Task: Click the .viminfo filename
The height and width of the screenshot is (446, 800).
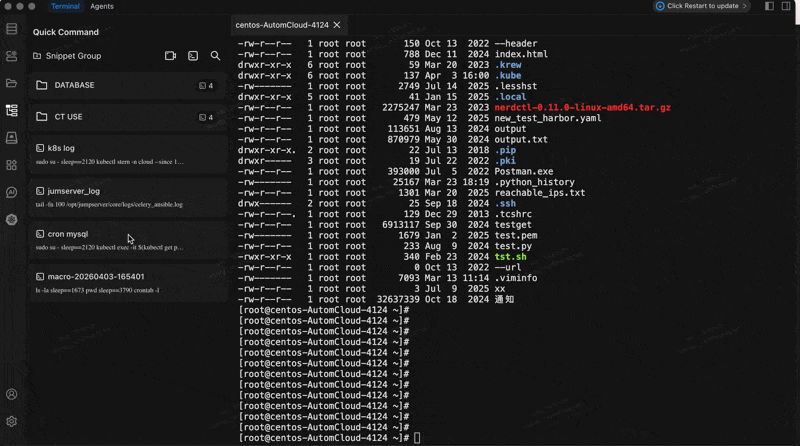Action: [x=515, y=278]
